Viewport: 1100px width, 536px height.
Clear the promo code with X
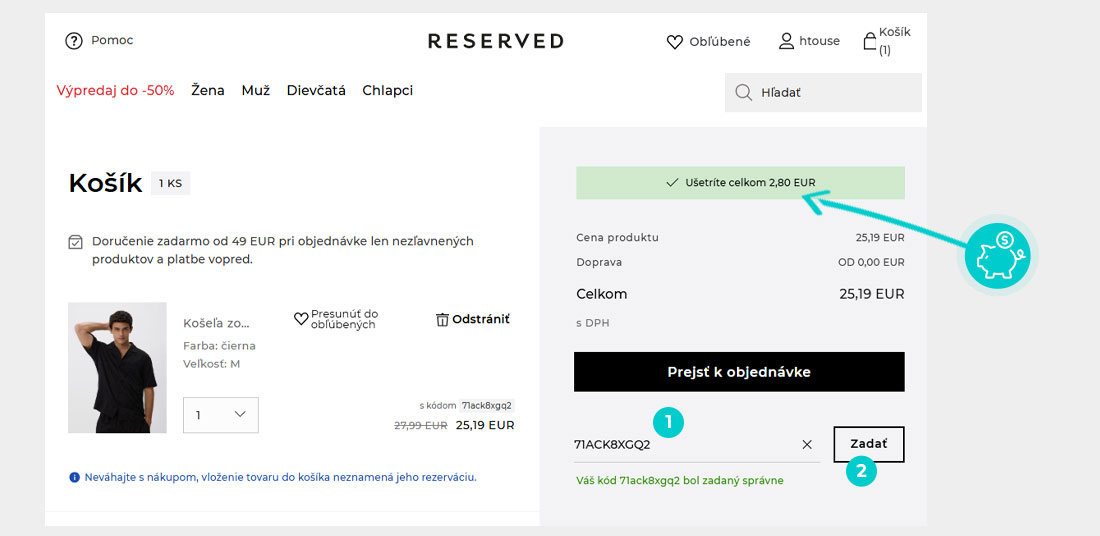[x=807, y=444]
